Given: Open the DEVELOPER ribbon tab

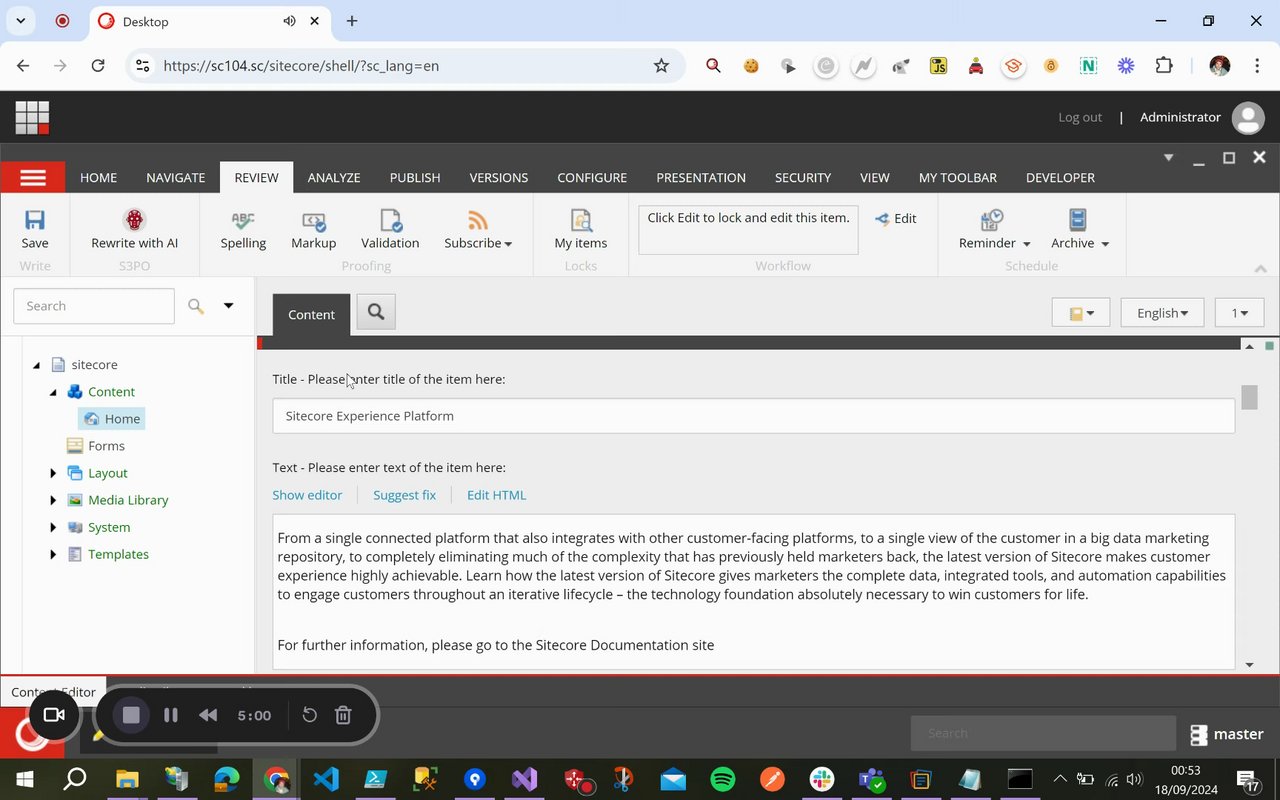Looking at the screenshot, I should [x=1060, y=177].
